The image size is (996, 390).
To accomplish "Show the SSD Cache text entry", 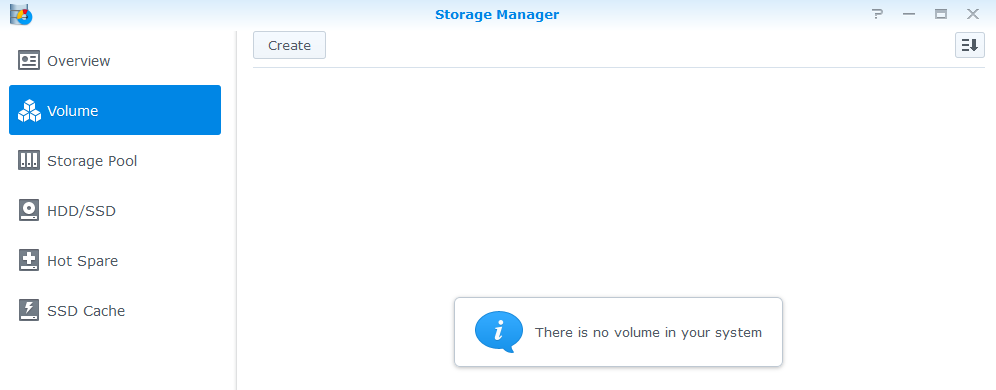I will [86, 311].
